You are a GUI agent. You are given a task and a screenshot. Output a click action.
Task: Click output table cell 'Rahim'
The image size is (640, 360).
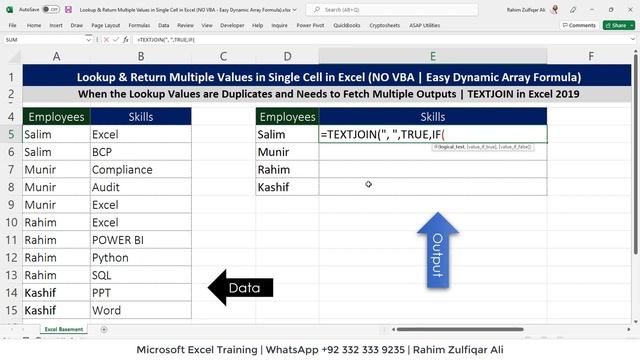point(287,169)
